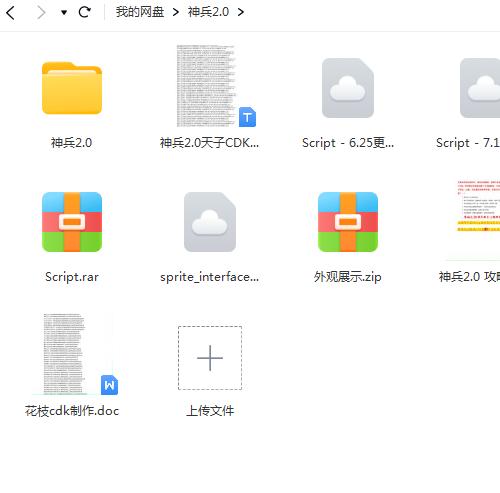Open the 神兵2.0 yellow folder
Screen dimensions: 500x493
72,88
